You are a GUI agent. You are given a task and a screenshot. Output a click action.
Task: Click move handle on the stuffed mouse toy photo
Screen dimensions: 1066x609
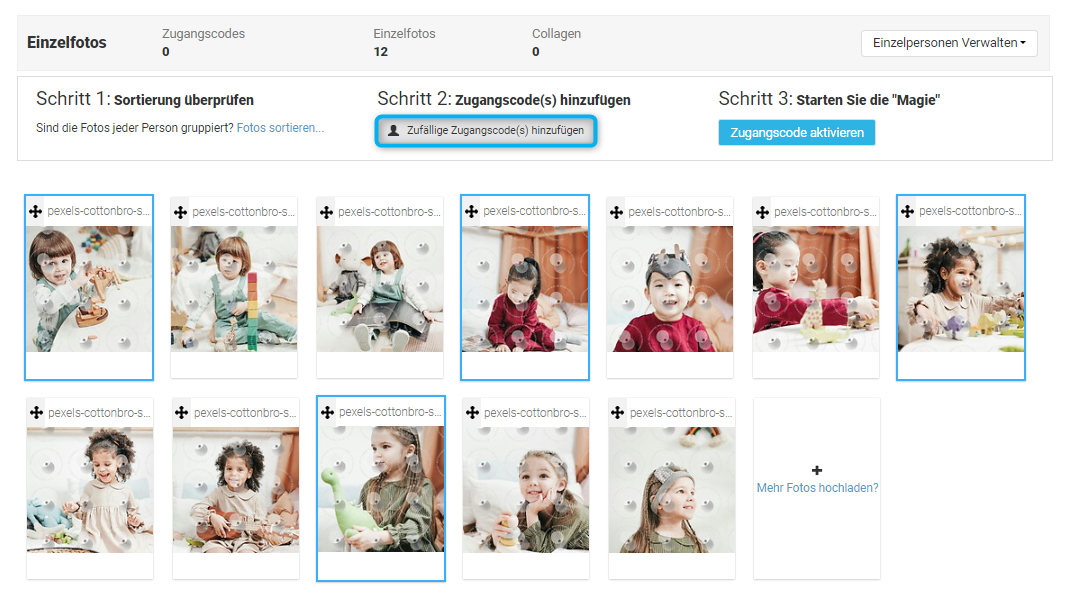click(x=326, y=212)
